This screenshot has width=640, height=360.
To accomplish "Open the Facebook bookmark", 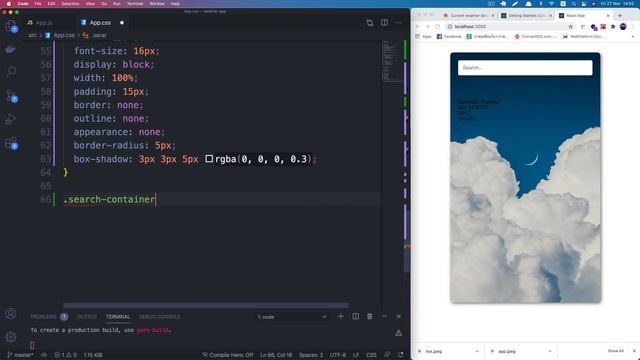I will pyautogui.click(x=449, y=36).
